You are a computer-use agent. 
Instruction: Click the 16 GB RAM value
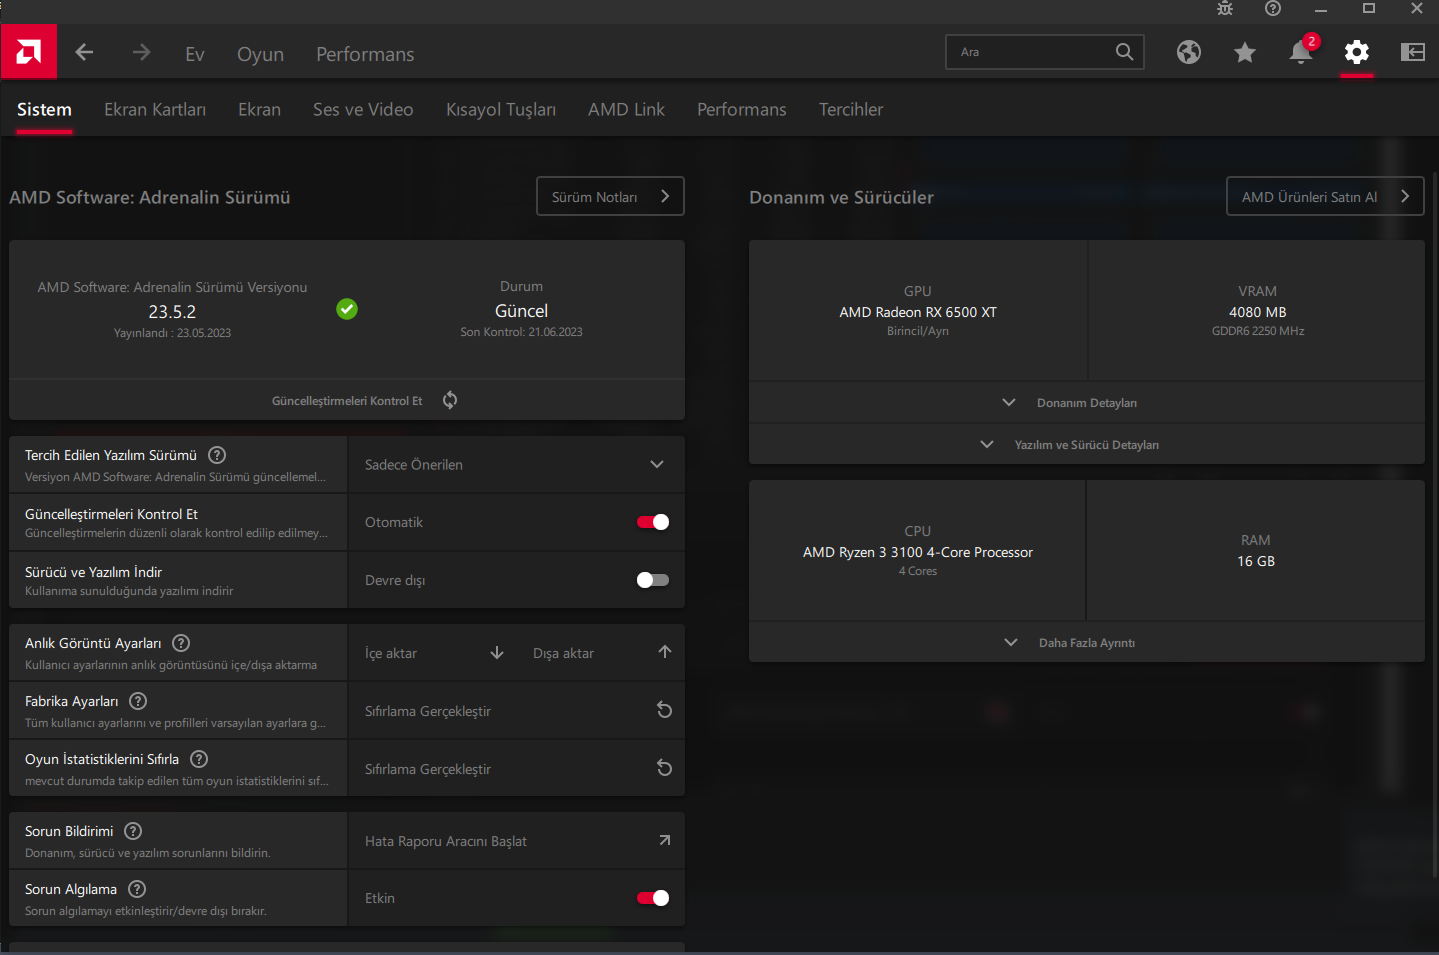click(1256, 561)
